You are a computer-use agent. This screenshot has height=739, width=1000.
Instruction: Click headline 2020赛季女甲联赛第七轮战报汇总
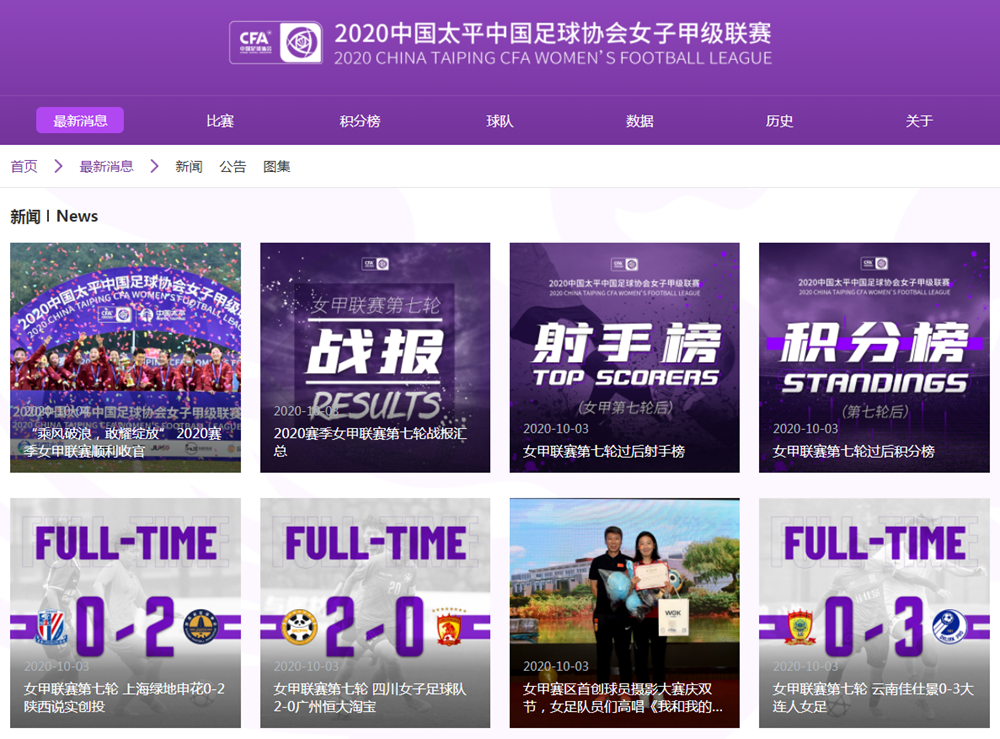(x=370, y=442)
